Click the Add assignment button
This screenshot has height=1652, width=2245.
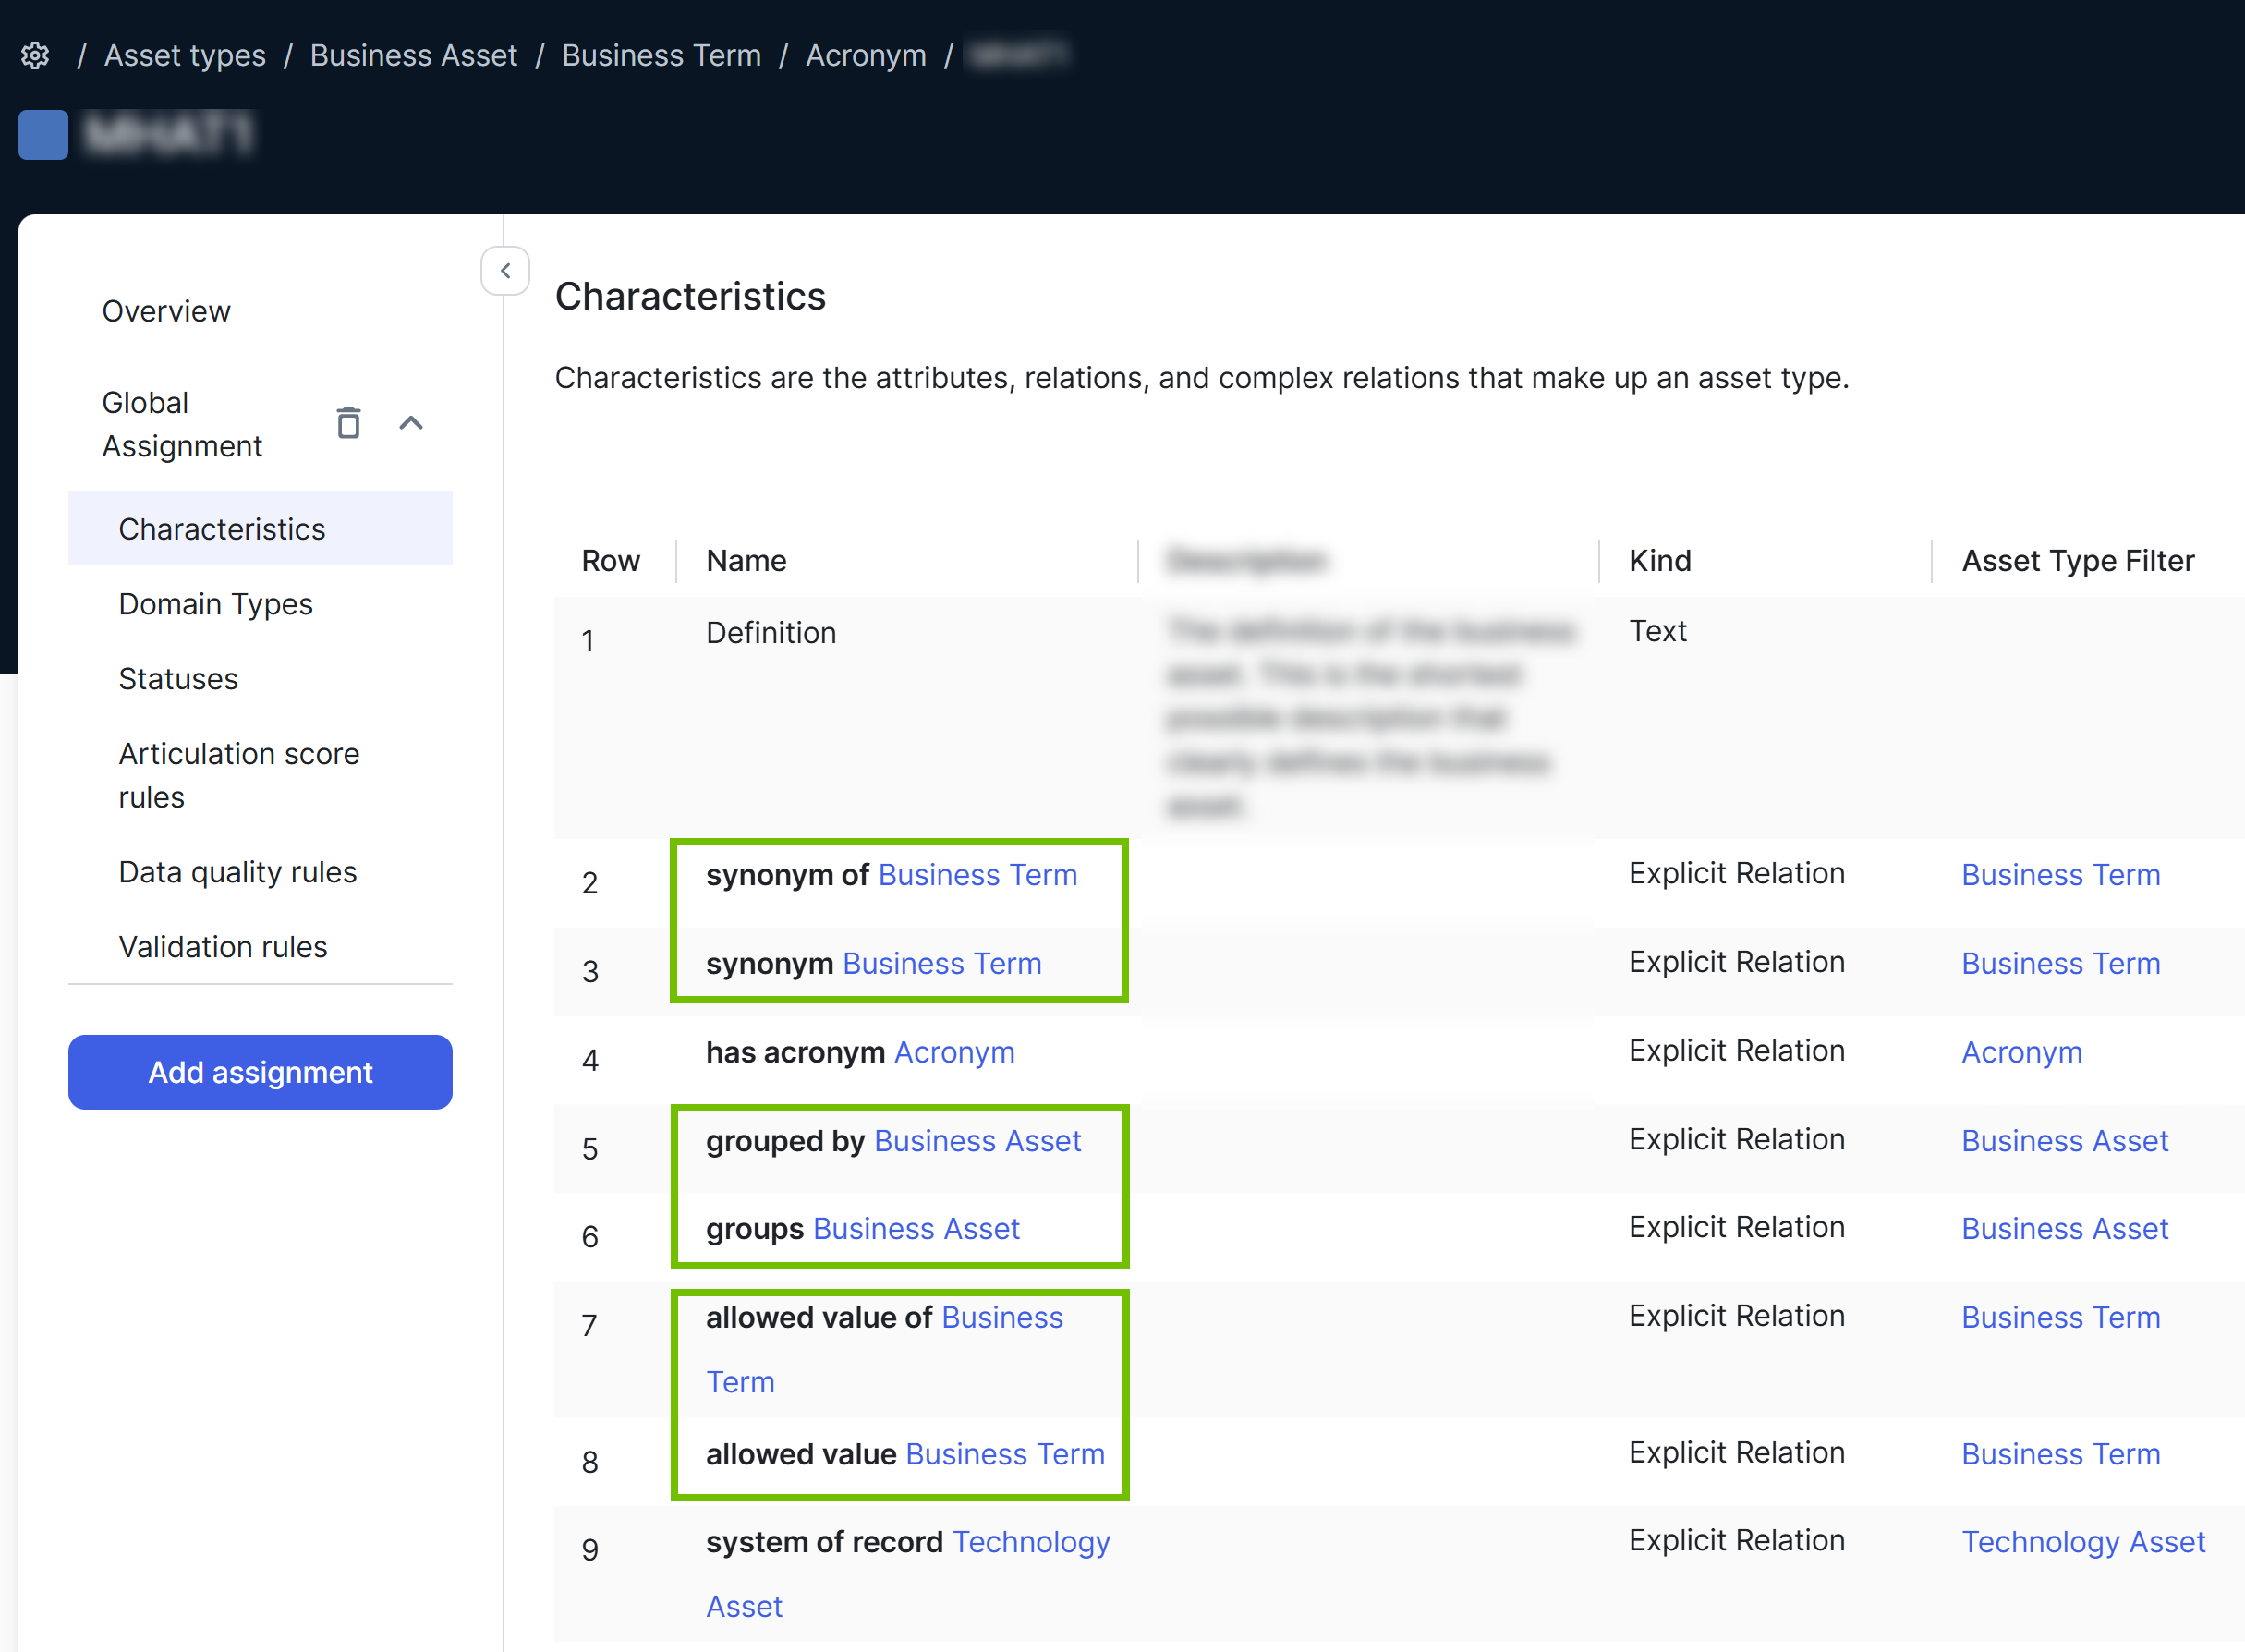pyautogui.click(x=260, y=1072)
